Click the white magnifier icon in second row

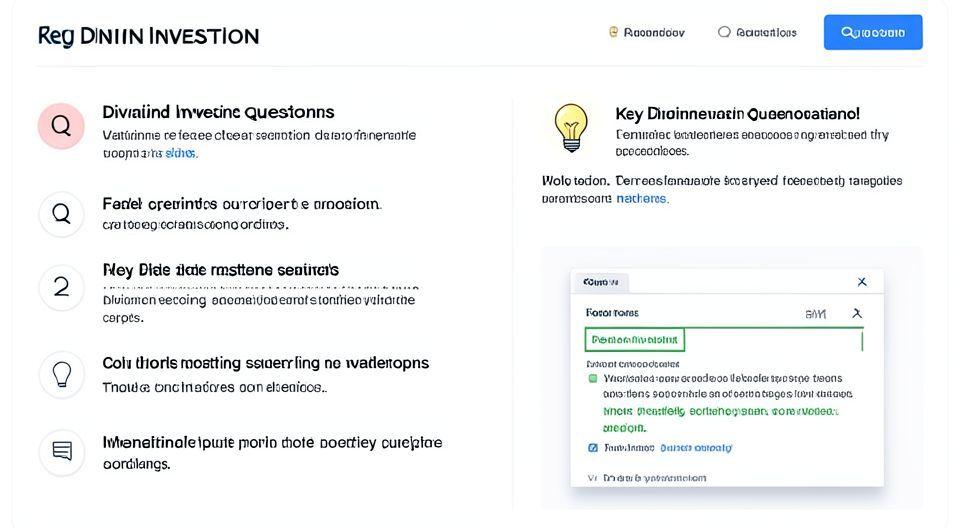[61, 213]
